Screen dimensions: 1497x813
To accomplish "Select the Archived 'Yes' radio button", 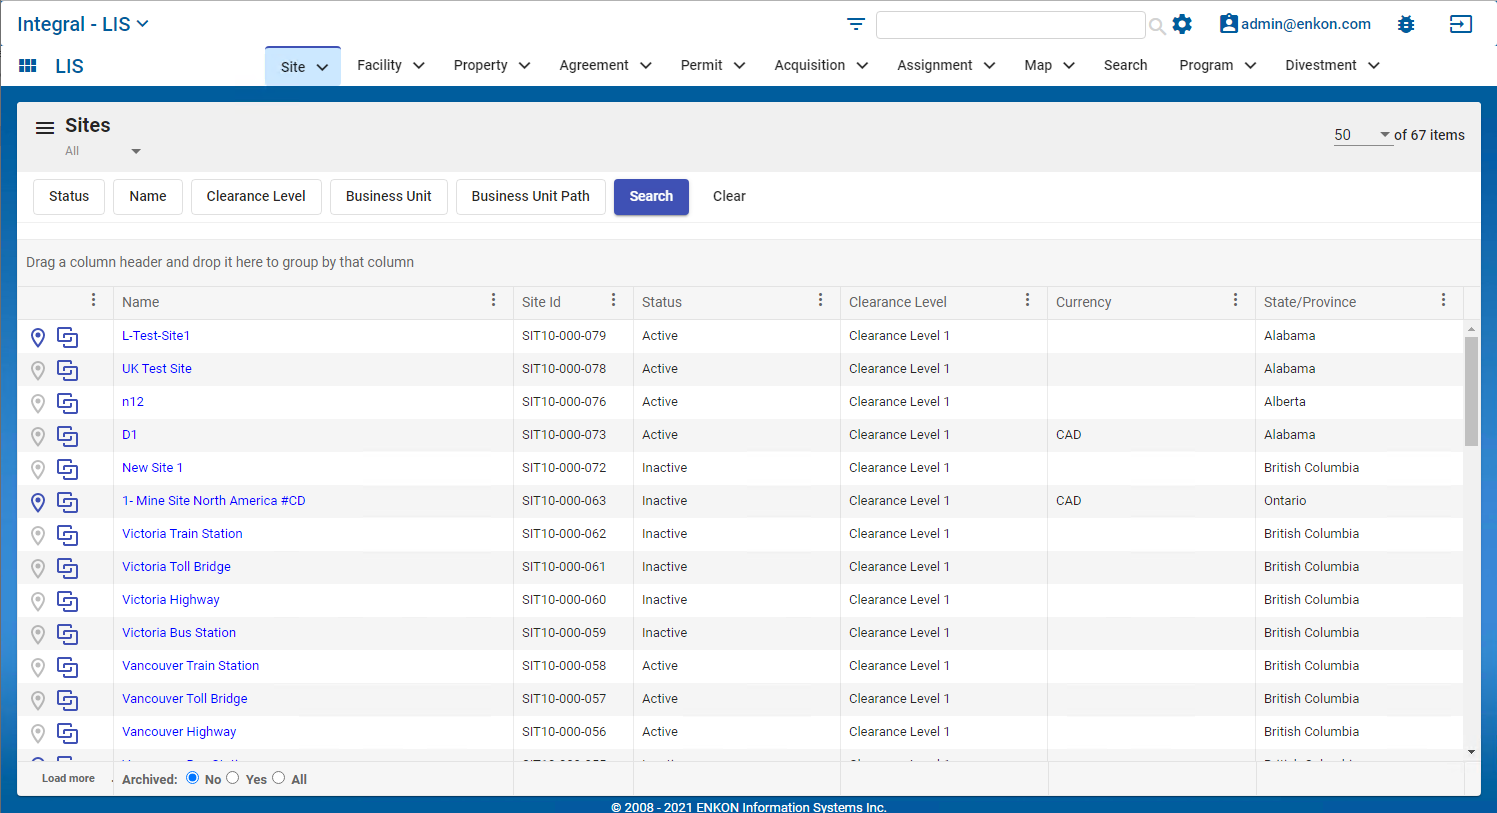I will pos(233,778).
